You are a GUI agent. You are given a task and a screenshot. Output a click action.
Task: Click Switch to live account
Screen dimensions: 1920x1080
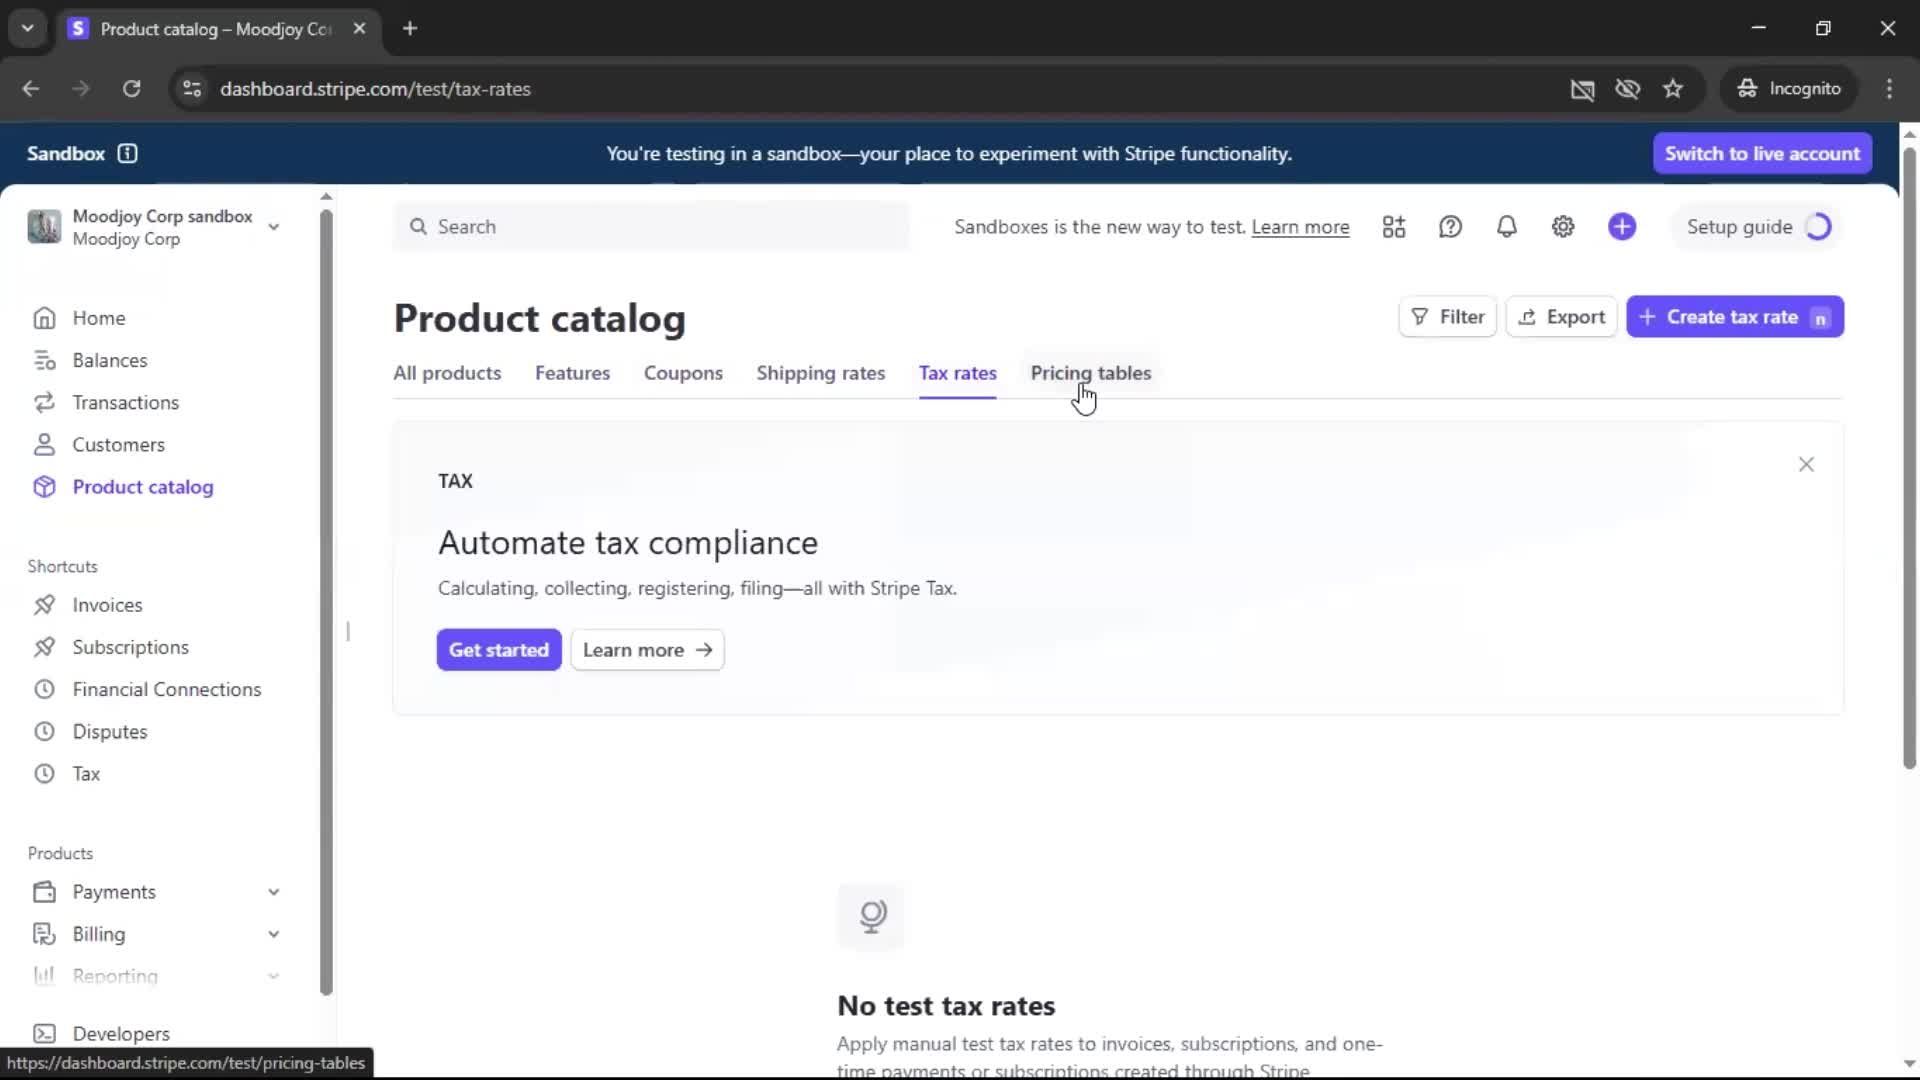[1761, 153]
